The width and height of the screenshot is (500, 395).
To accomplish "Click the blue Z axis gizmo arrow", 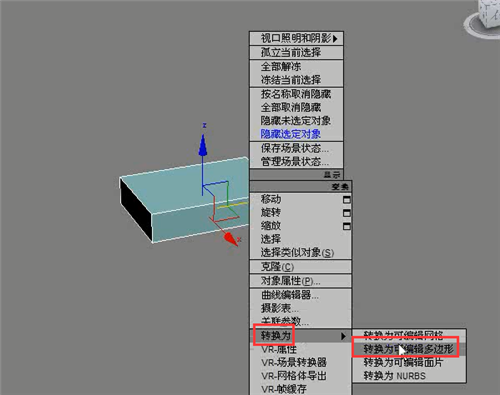I will pos(203,145).
